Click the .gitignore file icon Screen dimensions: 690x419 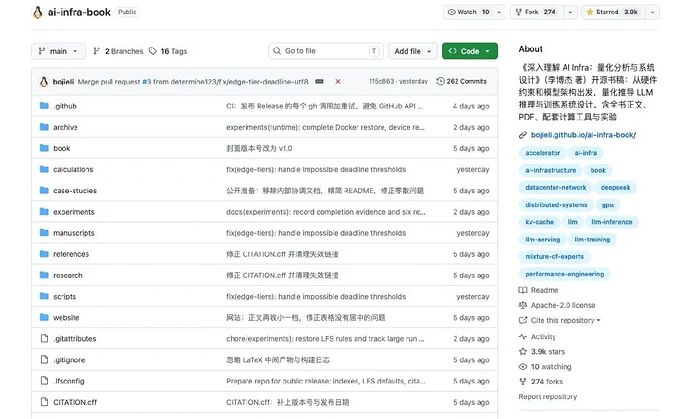(x=44, y=360)
